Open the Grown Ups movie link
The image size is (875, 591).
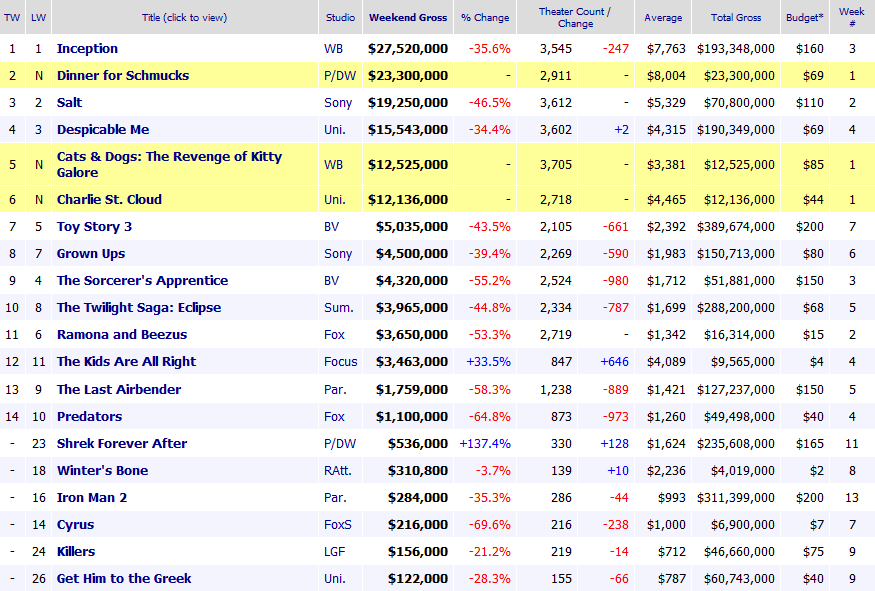point(91,253)
